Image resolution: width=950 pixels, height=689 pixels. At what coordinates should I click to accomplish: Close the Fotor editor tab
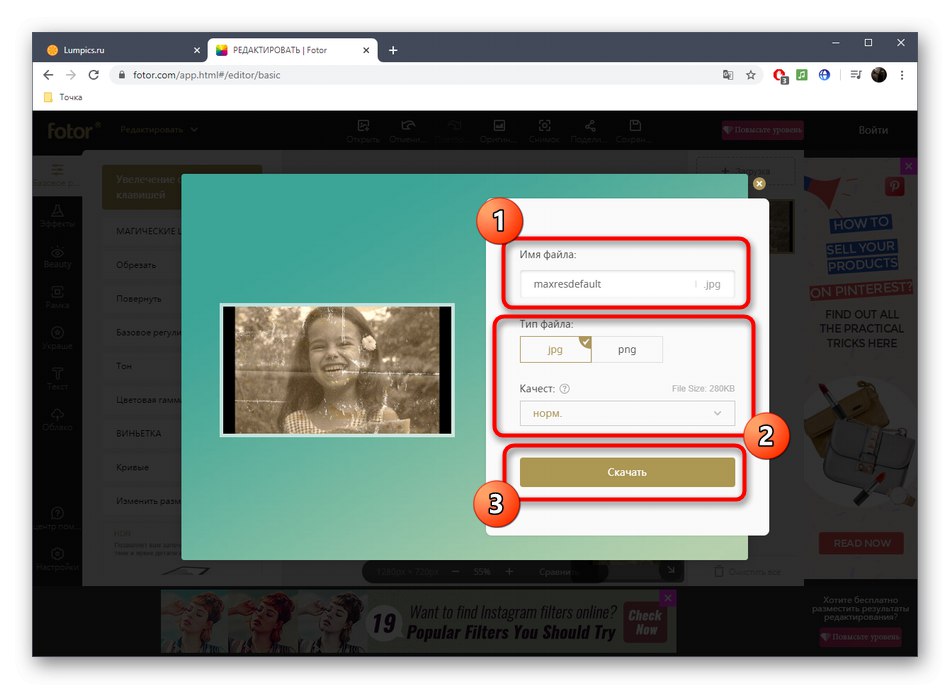click(366, 50)
